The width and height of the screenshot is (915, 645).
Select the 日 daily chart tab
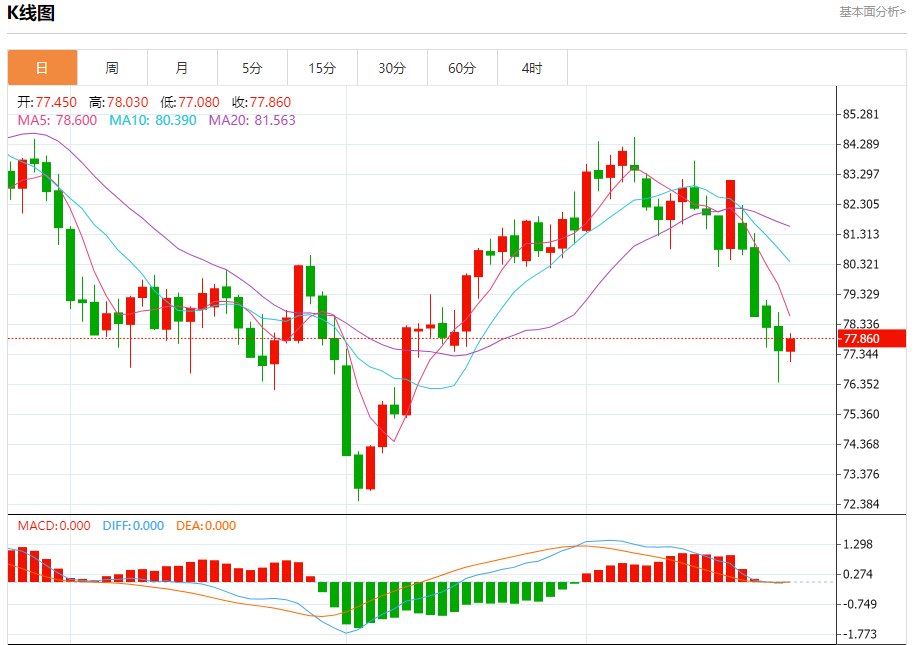coord(42,68)
